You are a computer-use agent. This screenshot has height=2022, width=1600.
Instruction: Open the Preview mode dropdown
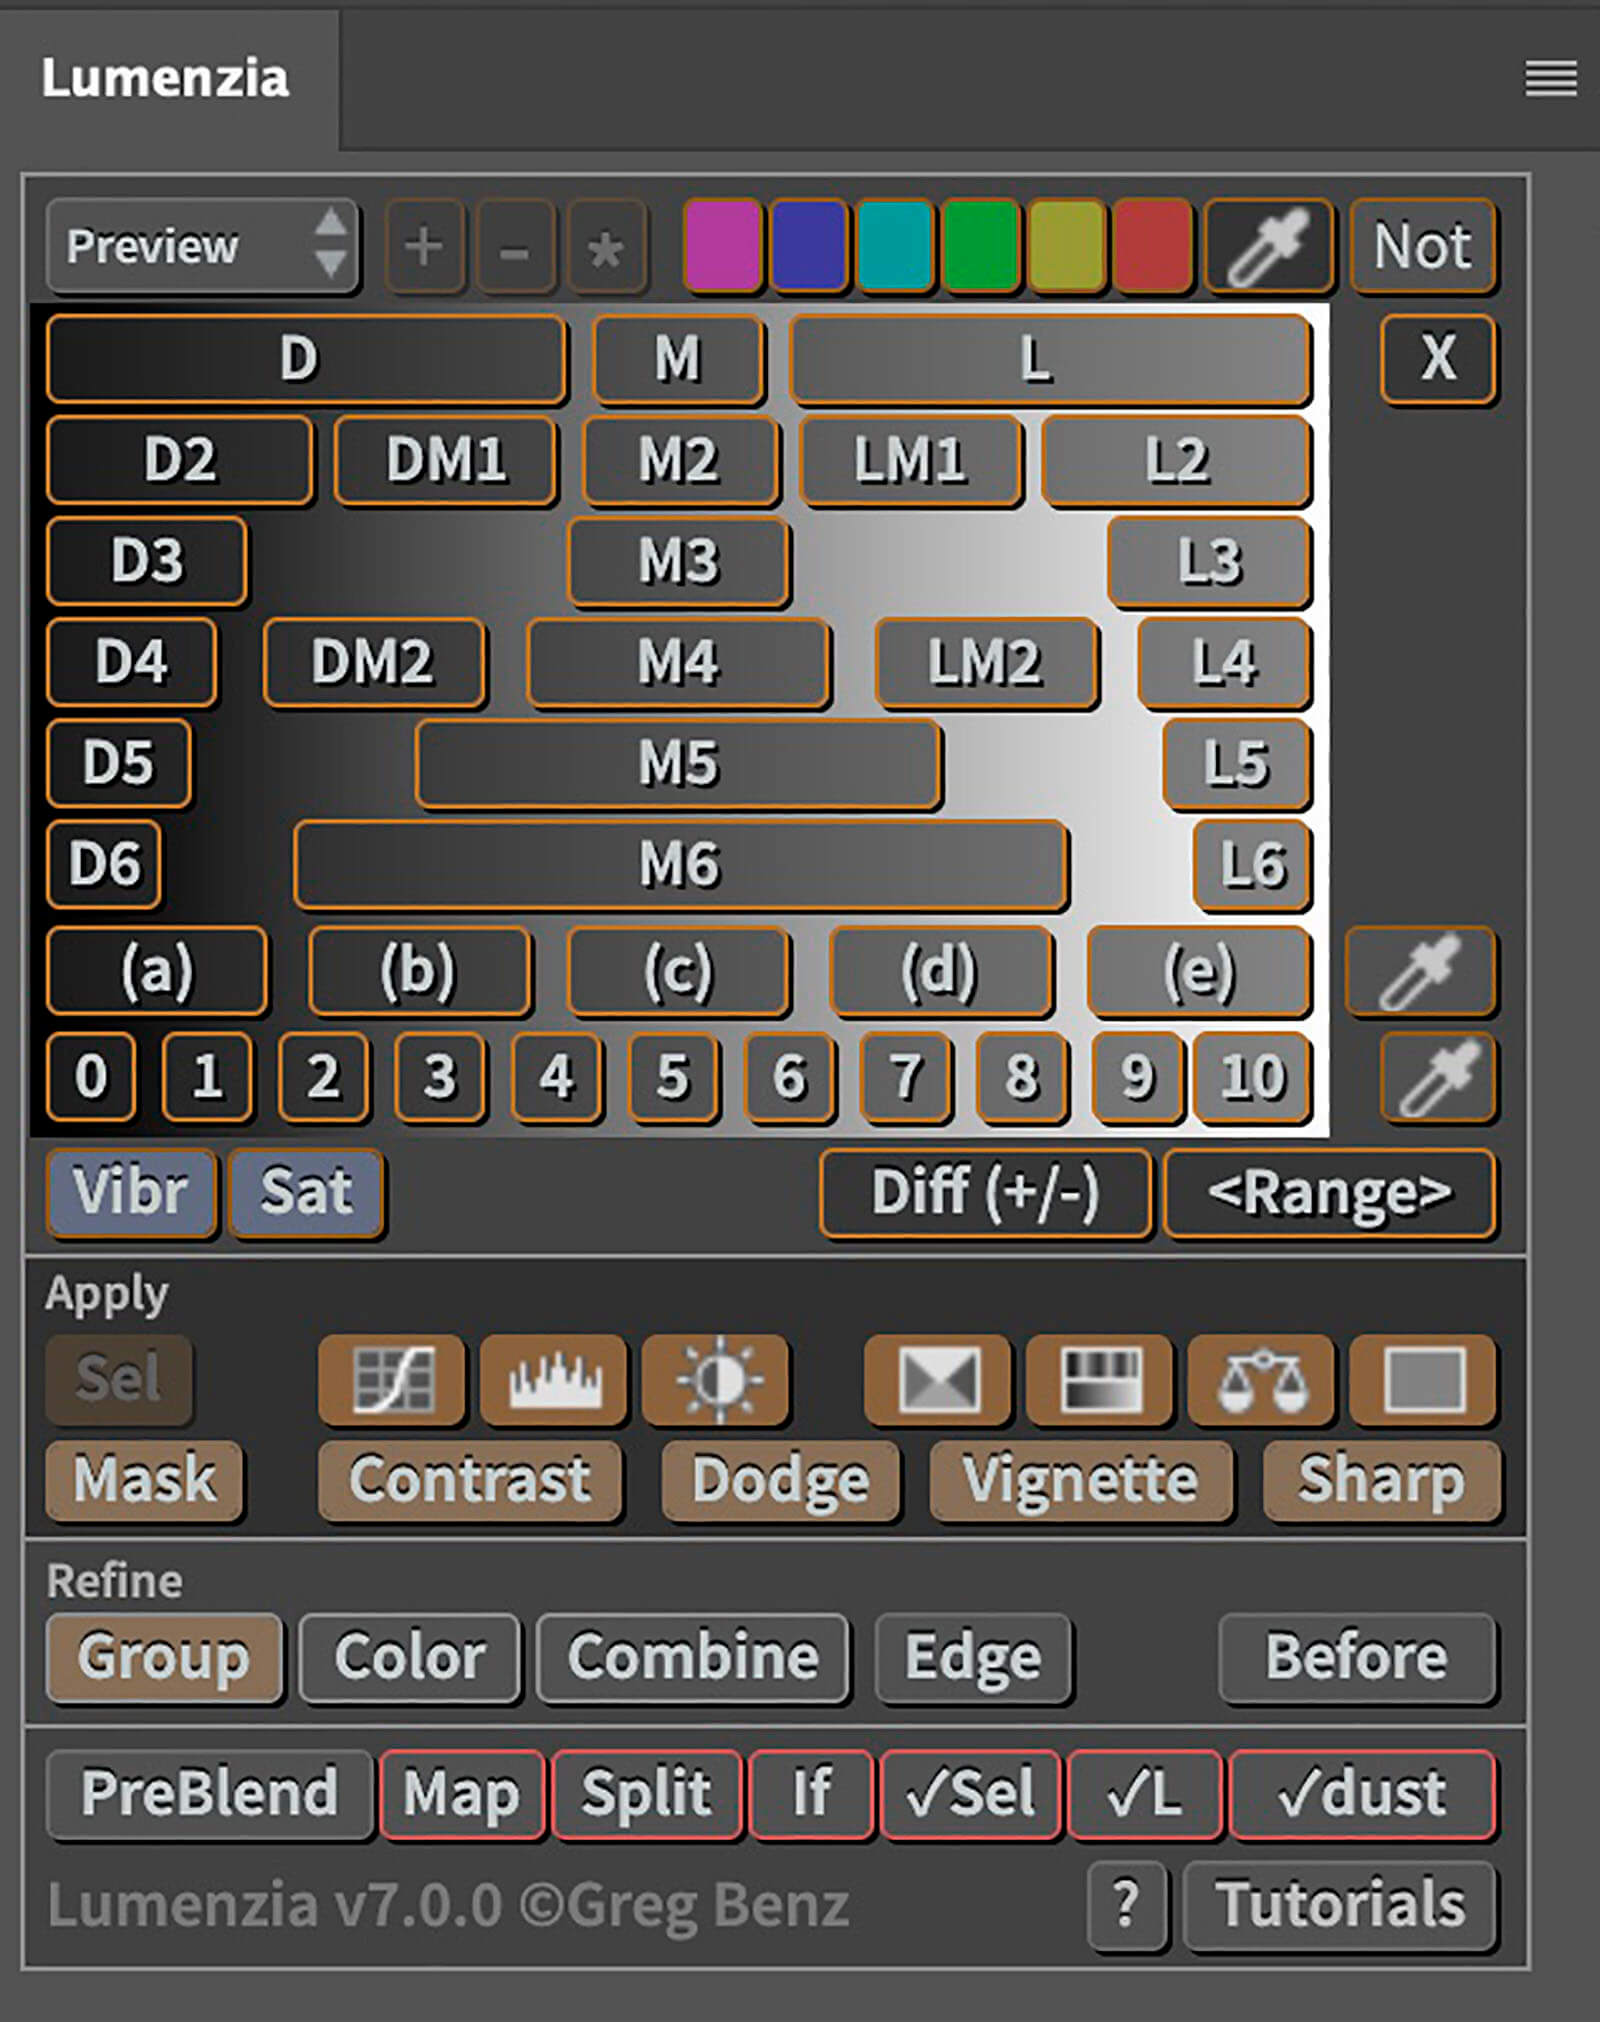point(202,246)
